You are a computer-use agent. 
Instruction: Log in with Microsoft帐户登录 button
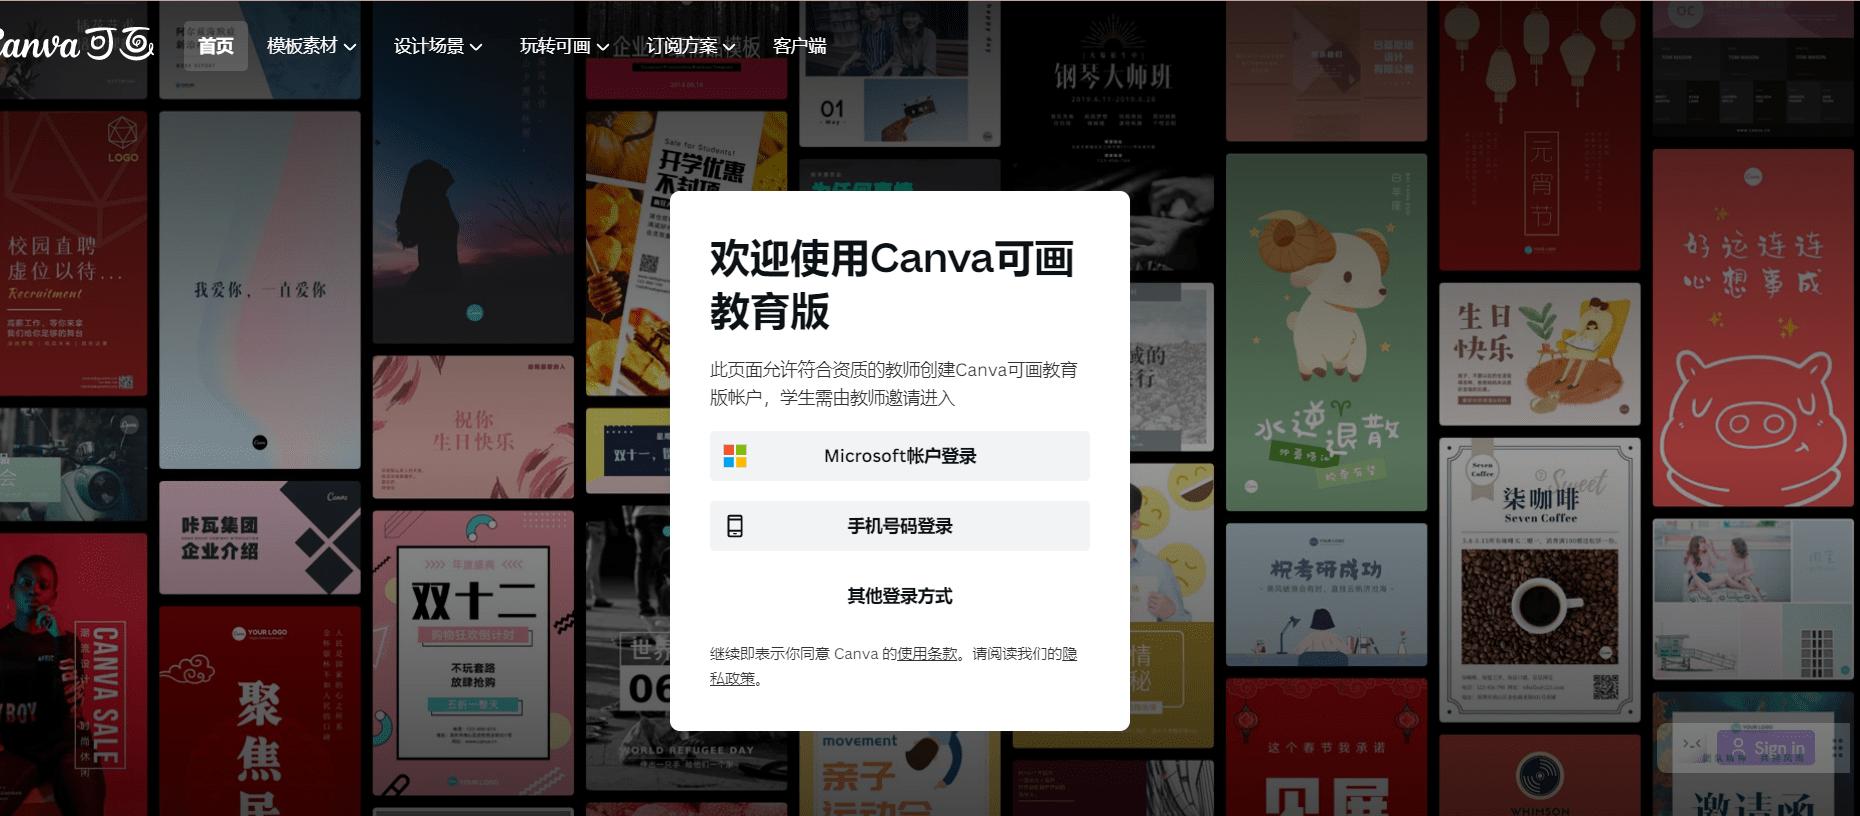900,456
